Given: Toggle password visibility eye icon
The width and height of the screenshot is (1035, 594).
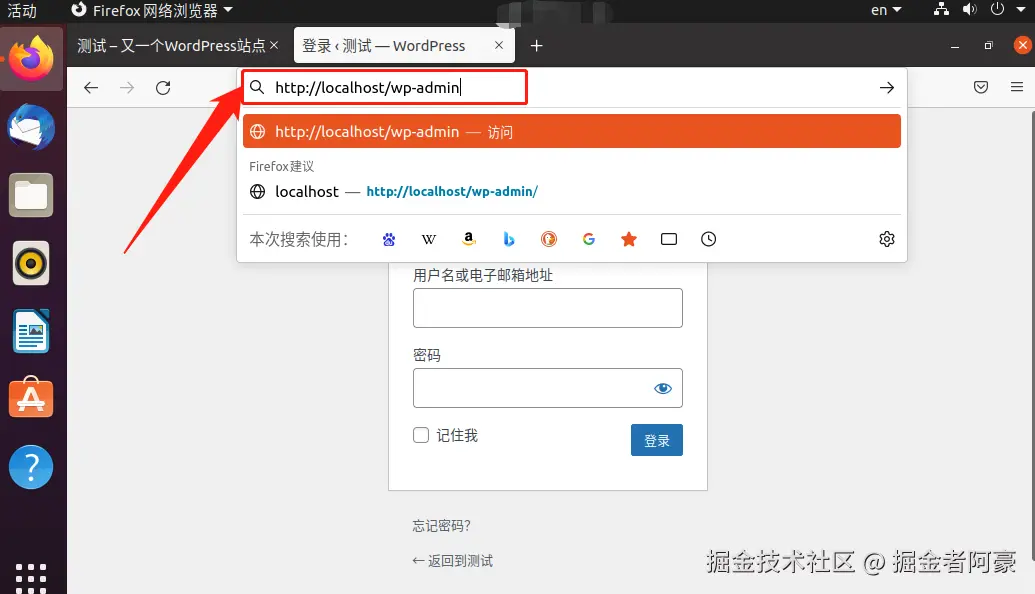Looking at the screenshot, I should pos(663,388).
